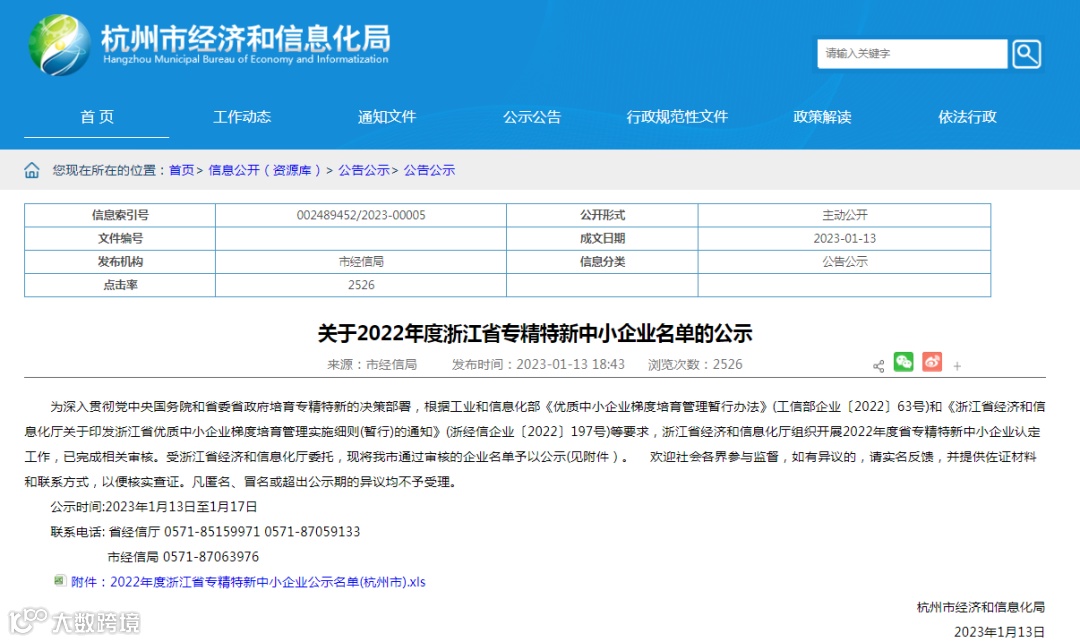
Task: Open the 工作动态 navigation tab
Action: [x=242, y=117]
